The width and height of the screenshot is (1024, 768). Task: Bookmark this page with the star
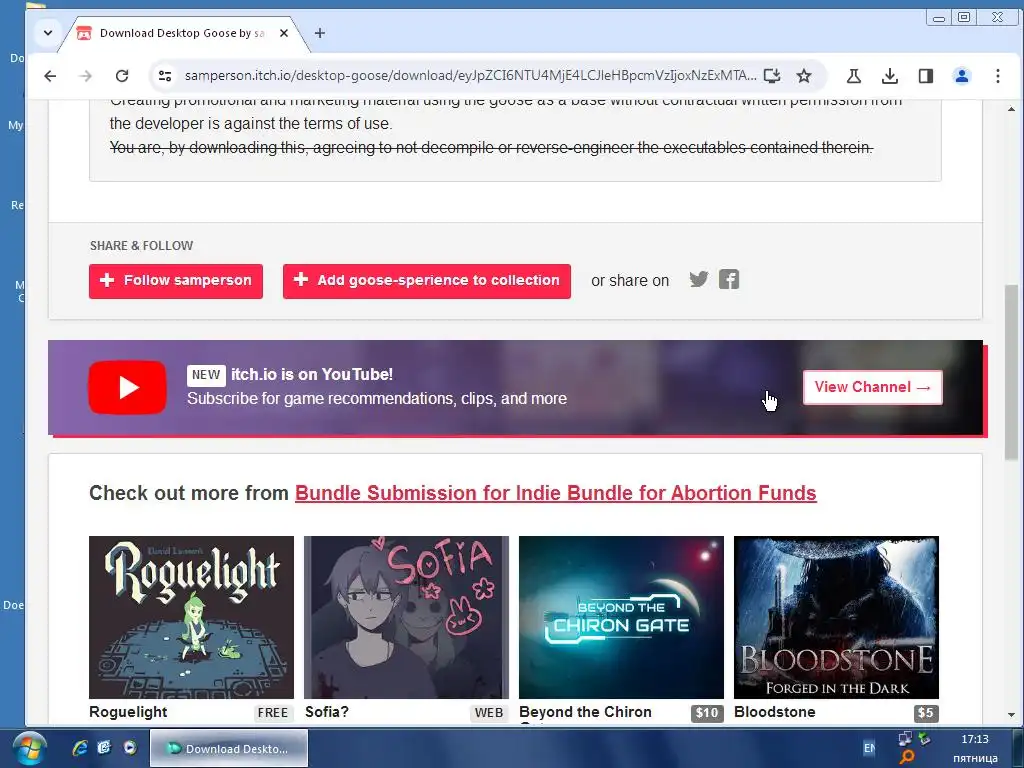pos(804,76)
